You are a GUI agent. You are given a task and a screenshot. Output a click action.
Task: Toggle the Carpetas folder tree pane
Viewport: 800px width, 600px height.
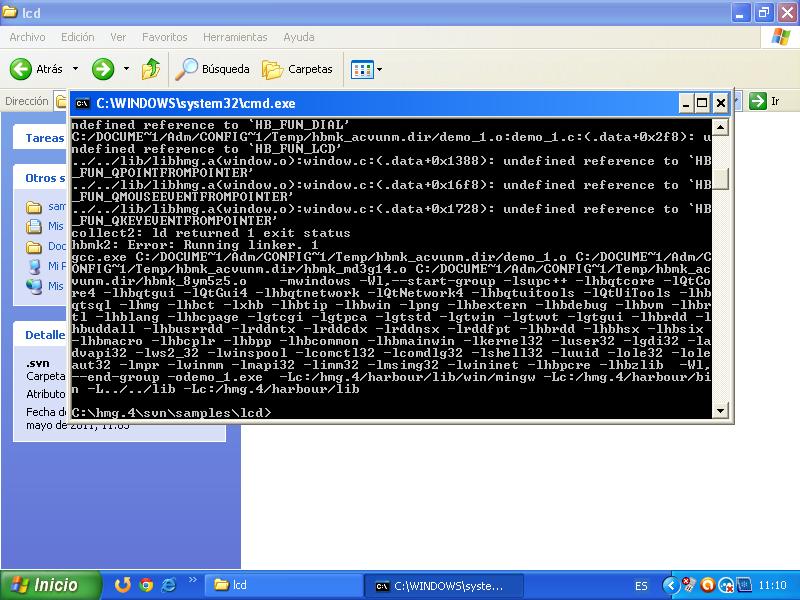[297, 69]
